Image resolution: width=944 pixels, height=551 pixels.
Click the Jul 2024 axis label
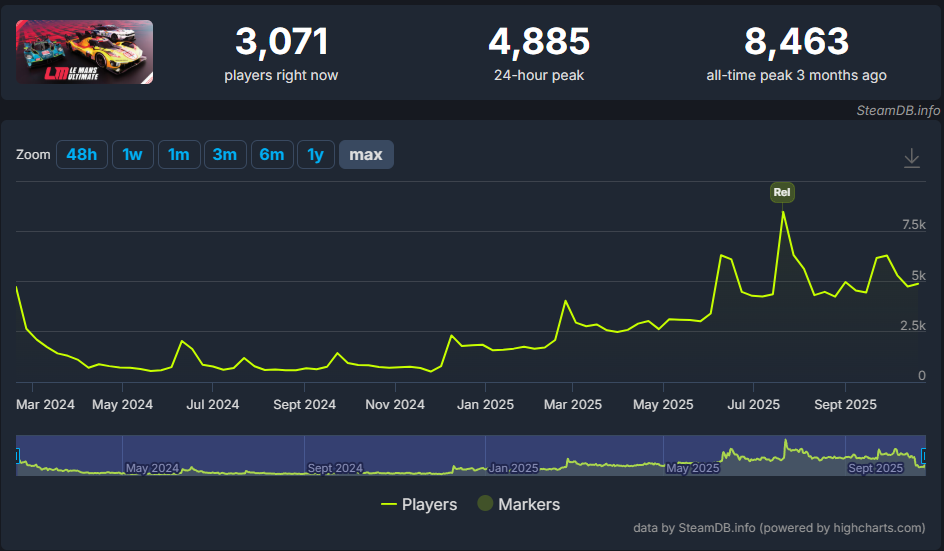213,405
